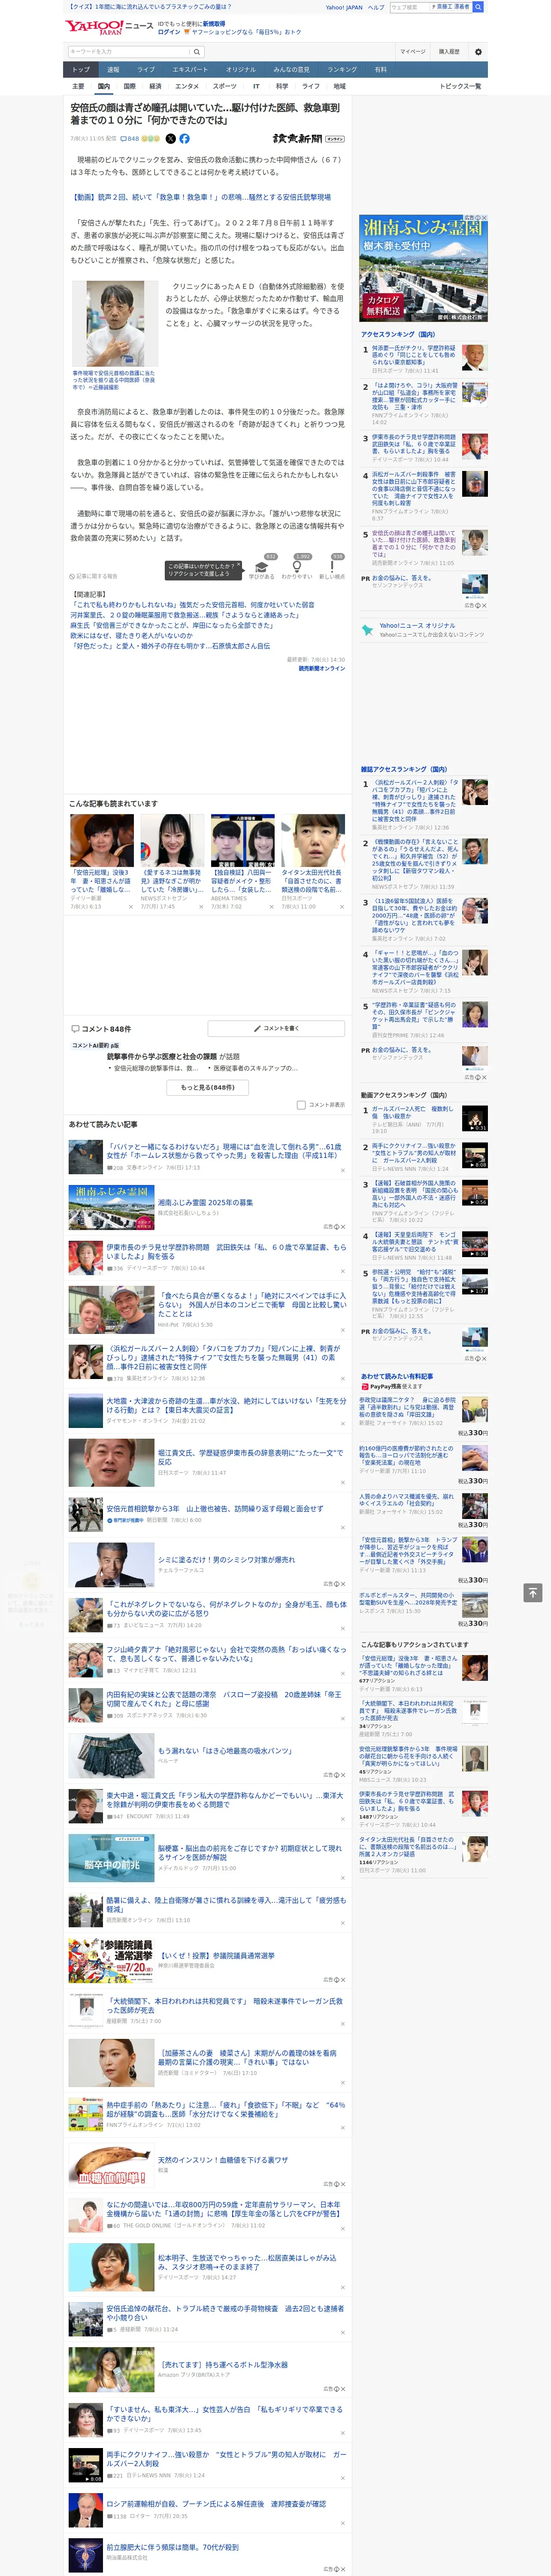Click the keyword search magnifier icon
The image size is (551, 2576).
196,51
